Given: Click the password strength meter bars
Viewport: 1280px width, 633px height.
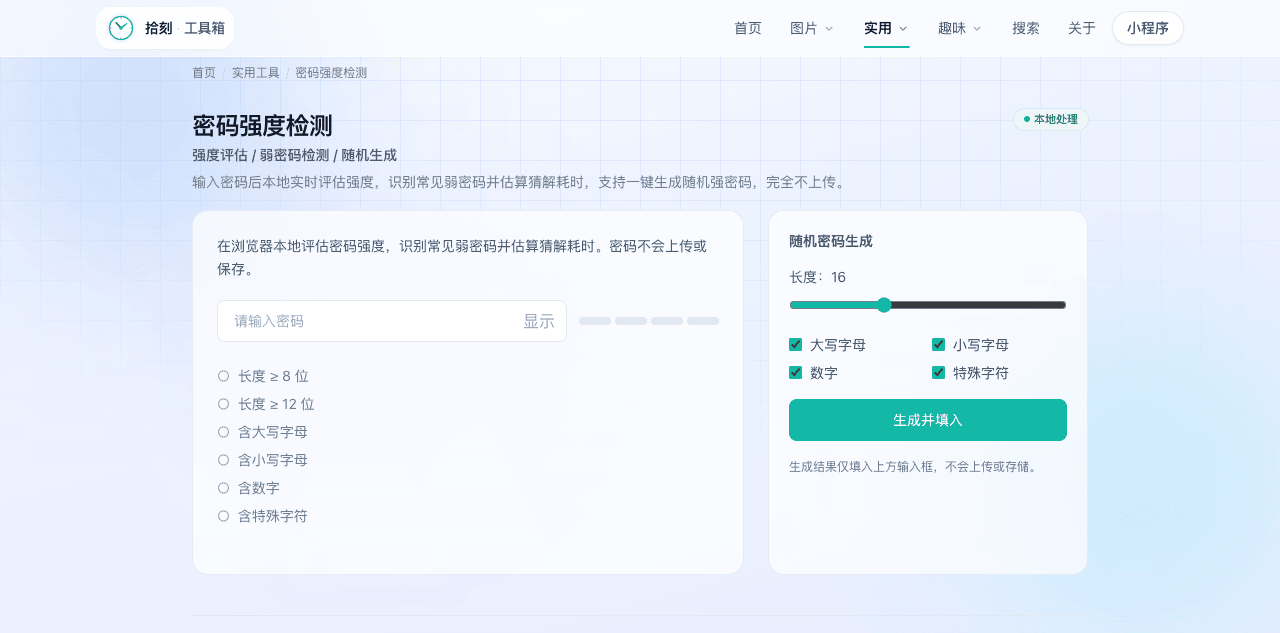Looking at the screenshot, I should [x=649, y=321].
